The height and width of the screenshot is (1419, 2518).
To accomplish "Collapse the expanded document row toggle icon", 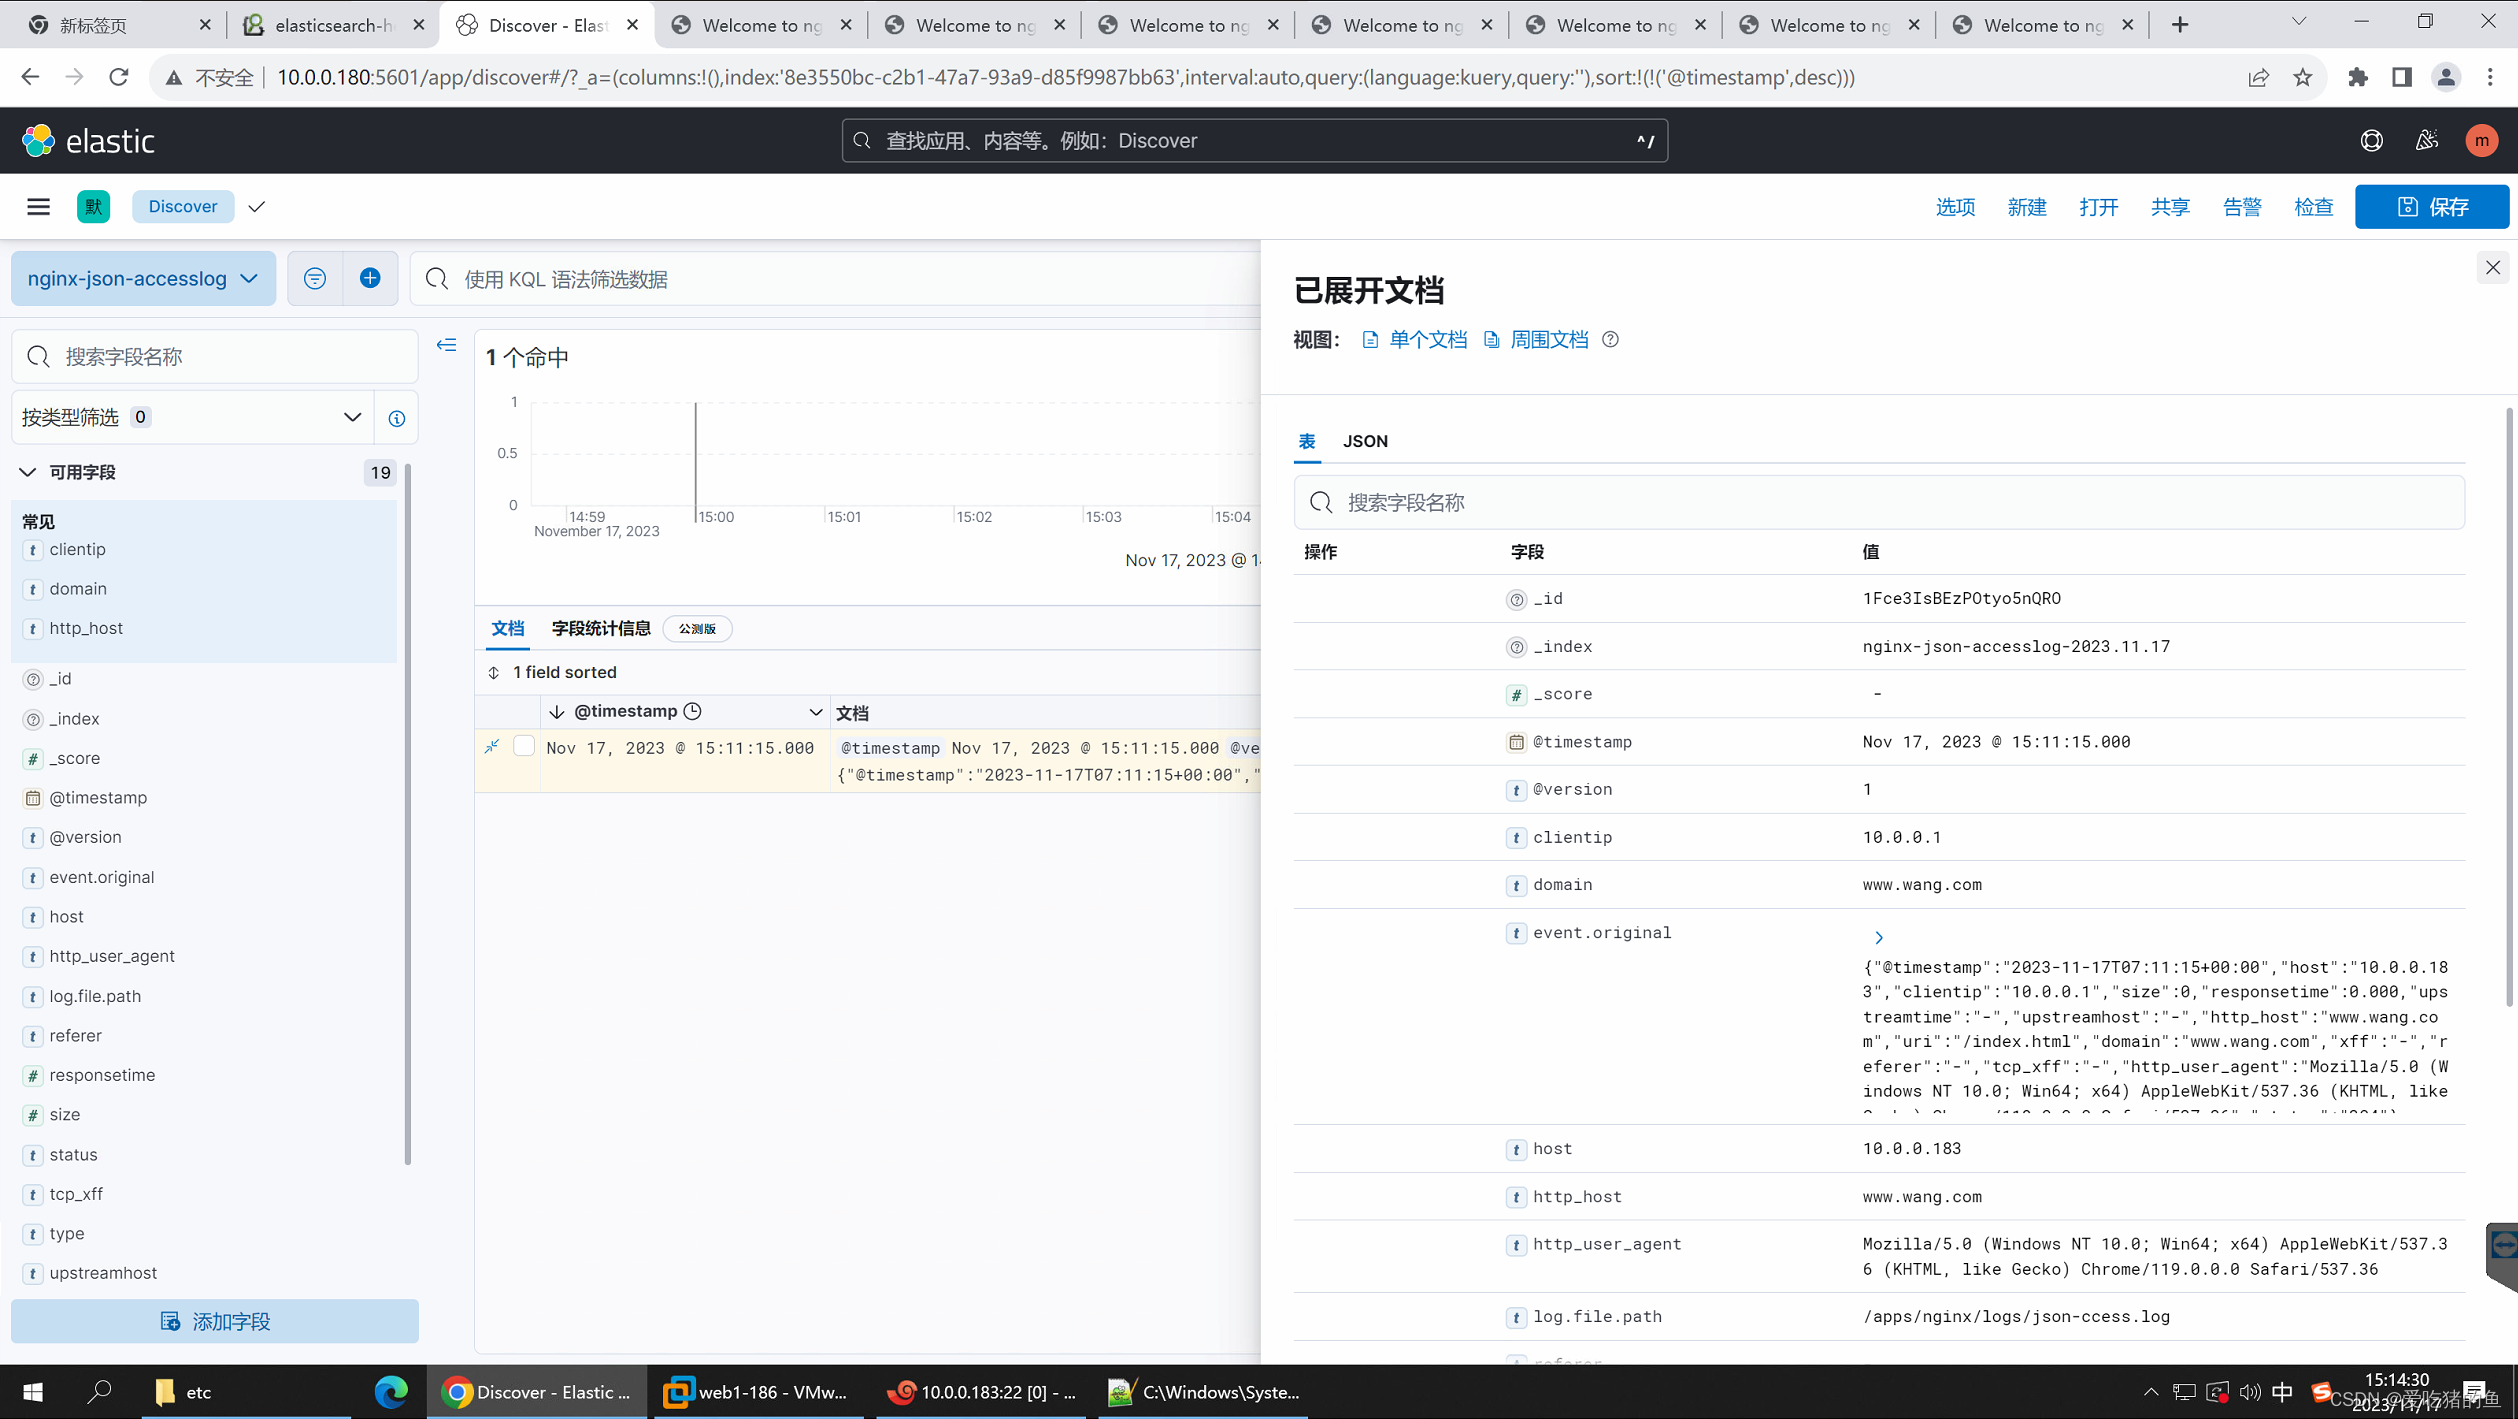I will [x=492, y=747].
